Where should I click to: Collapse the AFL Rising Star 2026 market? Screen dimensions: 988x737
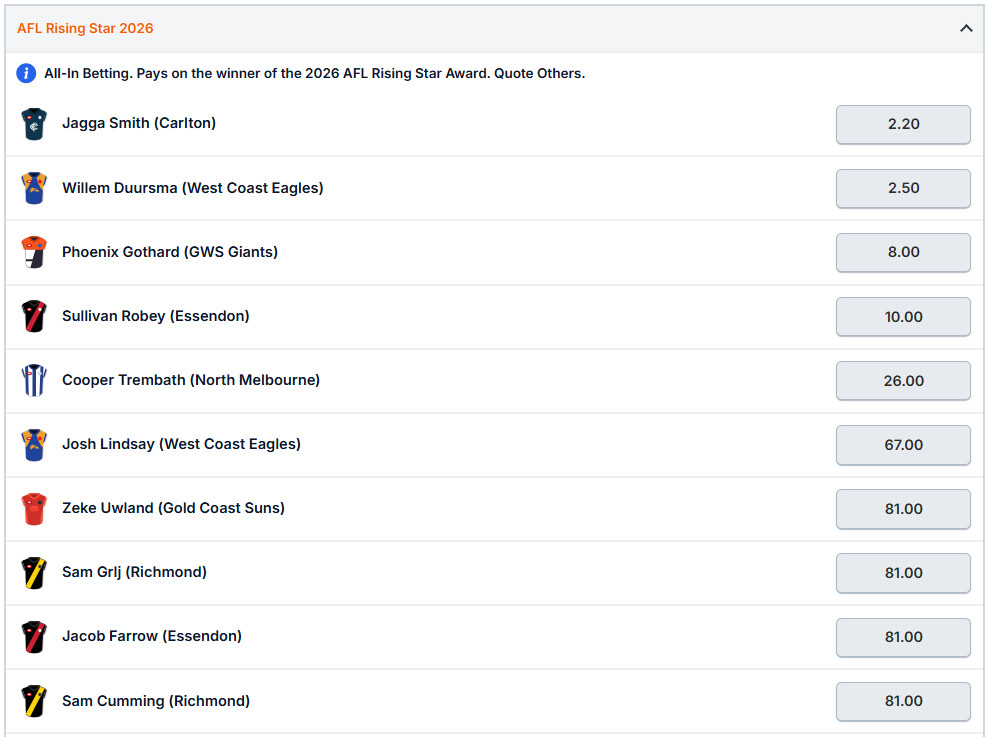tap(965, 28)
